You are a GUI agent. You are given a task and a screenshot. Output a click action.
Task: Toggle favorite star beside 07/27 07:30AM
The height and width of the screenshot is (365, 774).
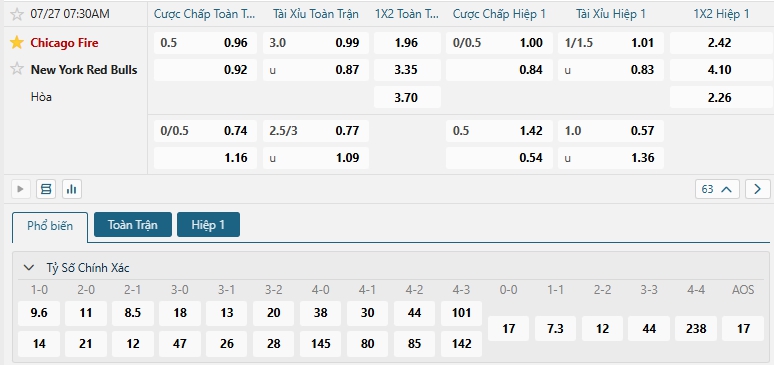[x=17, y=14]
